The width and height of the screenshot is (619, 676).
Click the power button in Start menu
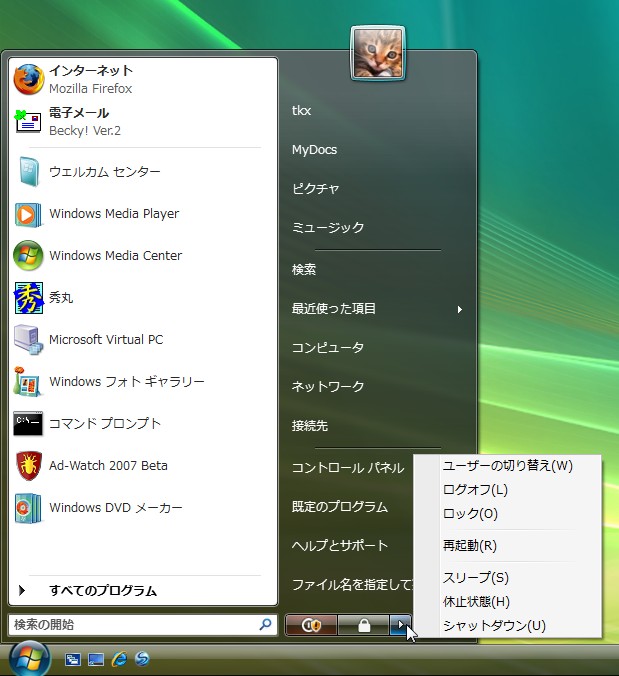pyautogui.click(x=311, y=625)
